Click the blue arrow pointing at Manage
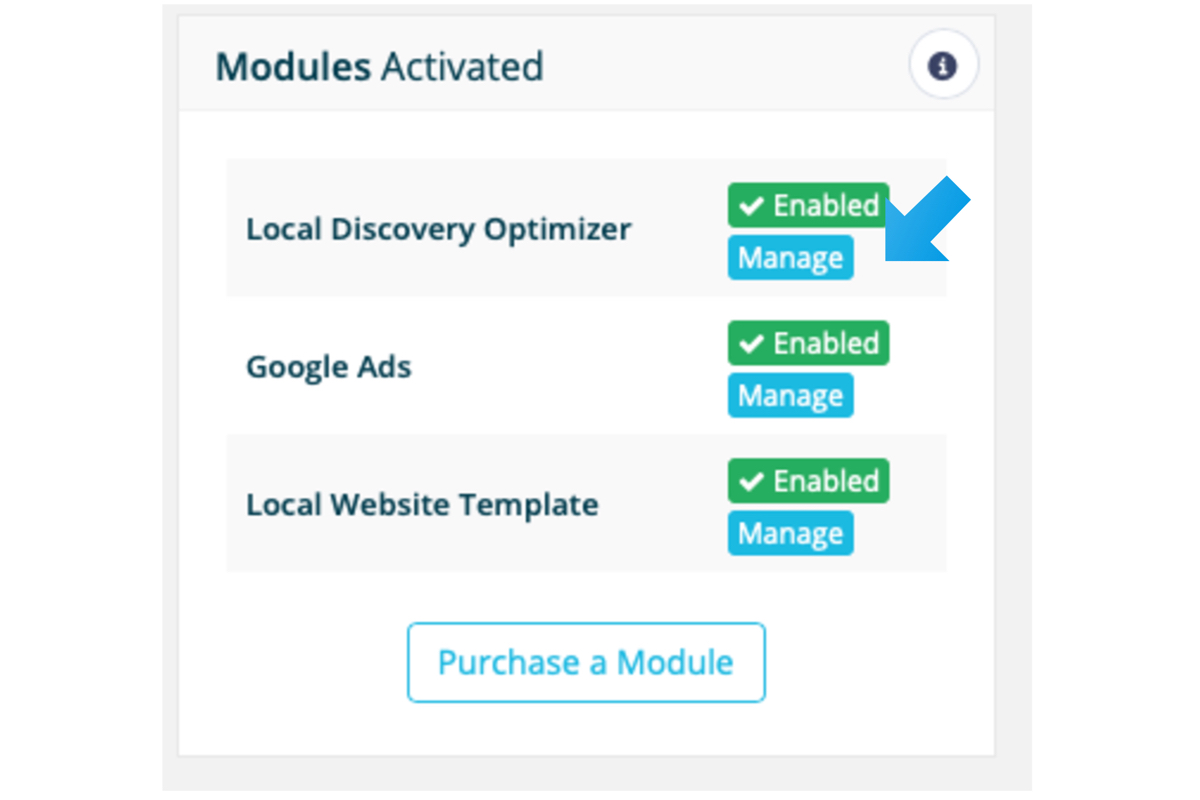Viewport: 1200px width, 800px height. [x=927, y=221]
